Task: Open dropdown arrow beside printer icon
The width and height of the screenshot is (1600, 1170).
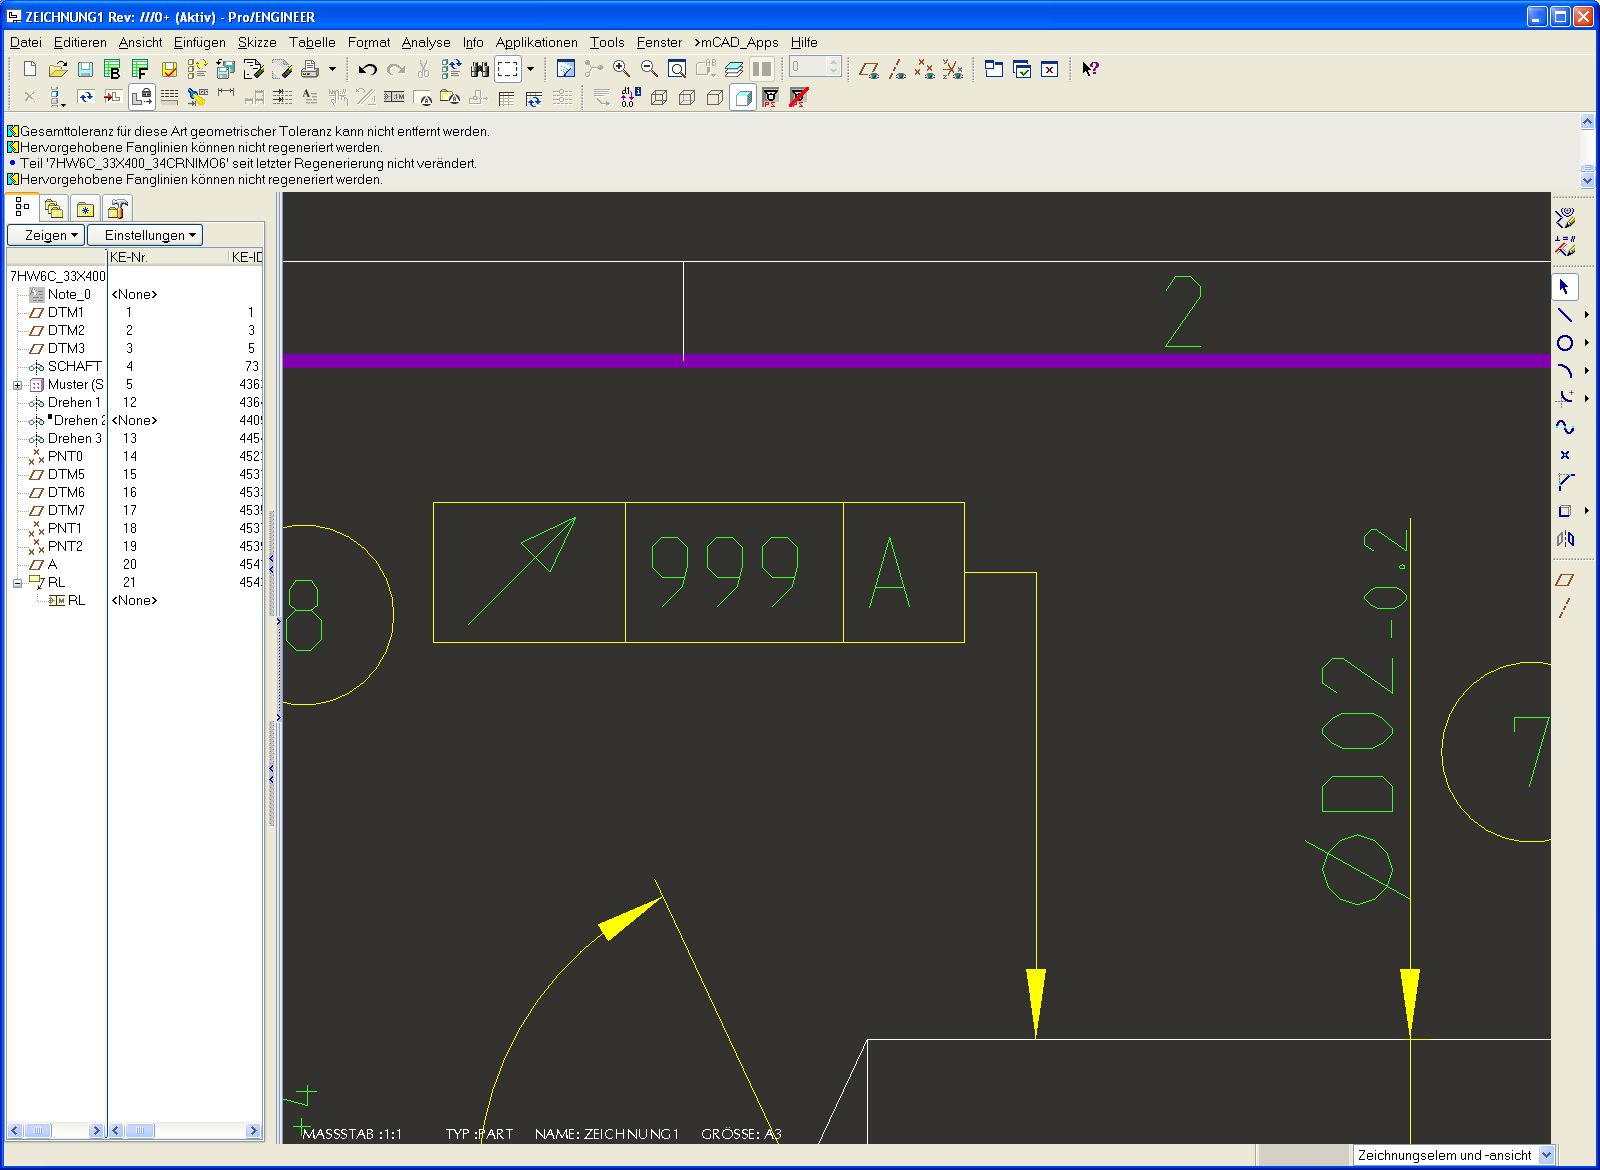Action: pyautogui.click(x=332, y=69)
